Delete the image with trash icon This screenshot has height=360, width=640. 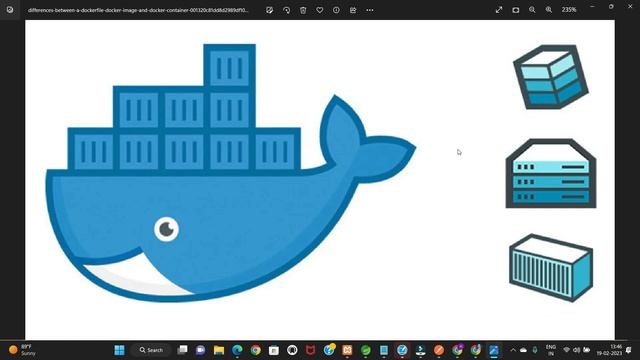point(303,10)
